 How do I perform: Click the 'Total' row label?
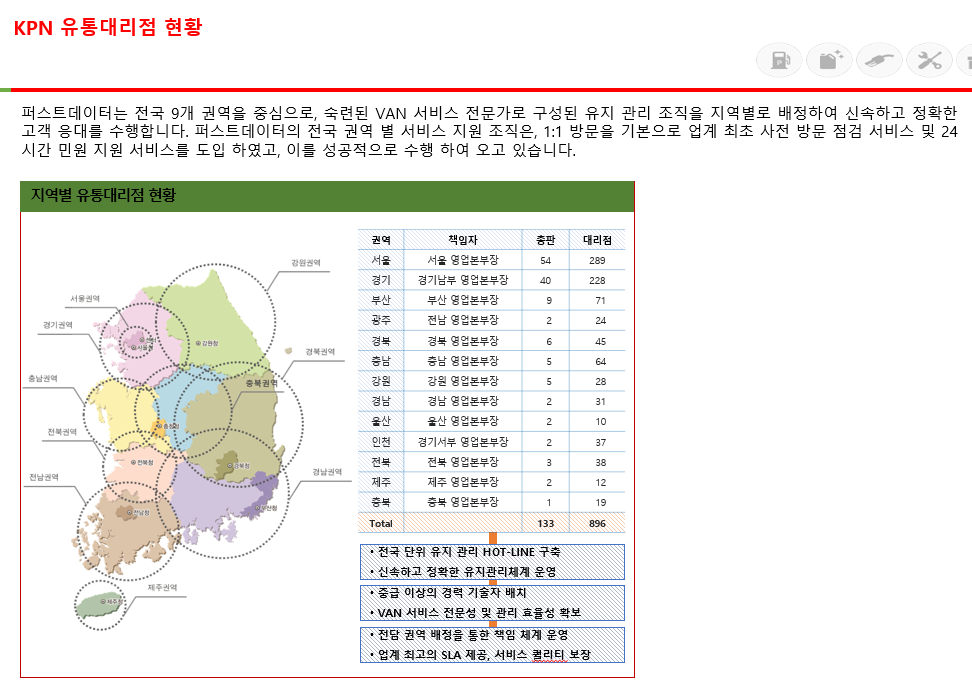coord(381,523)
